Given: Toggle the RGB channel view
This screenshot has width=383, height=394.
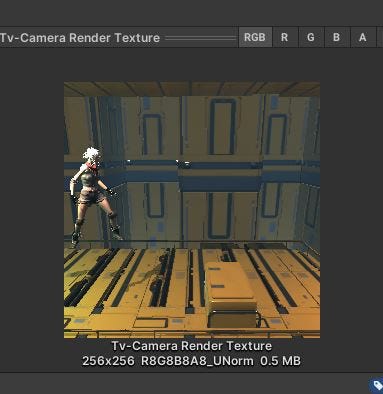Looking at the screenshot, I should [255, 37].
